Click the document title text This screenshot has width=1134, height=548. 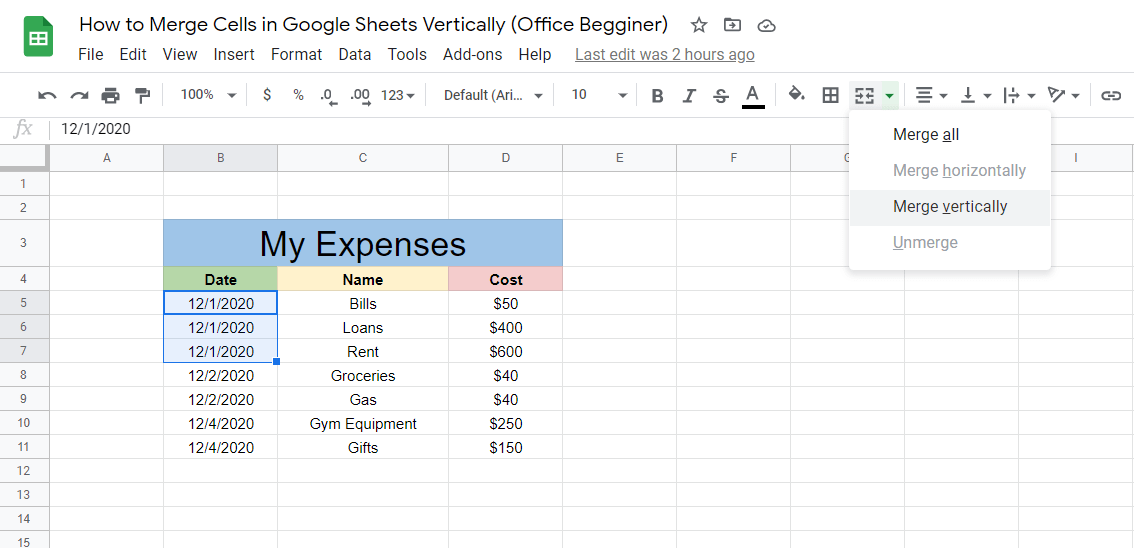[373, 25]
